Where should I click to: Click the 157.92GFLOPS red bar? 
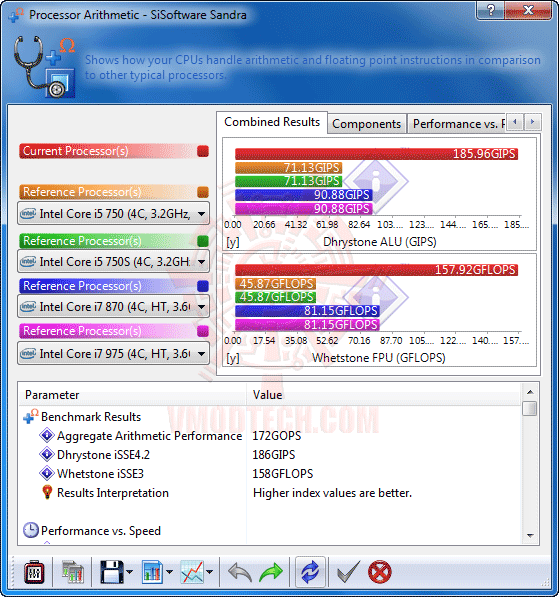click(376, 270)
